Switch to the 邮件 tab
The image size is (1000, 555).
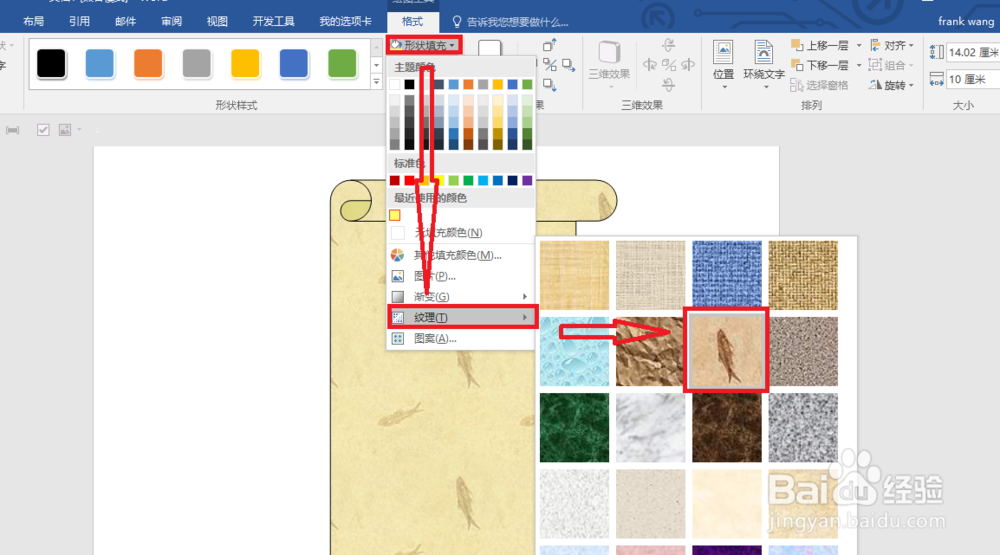pos(125,22)
